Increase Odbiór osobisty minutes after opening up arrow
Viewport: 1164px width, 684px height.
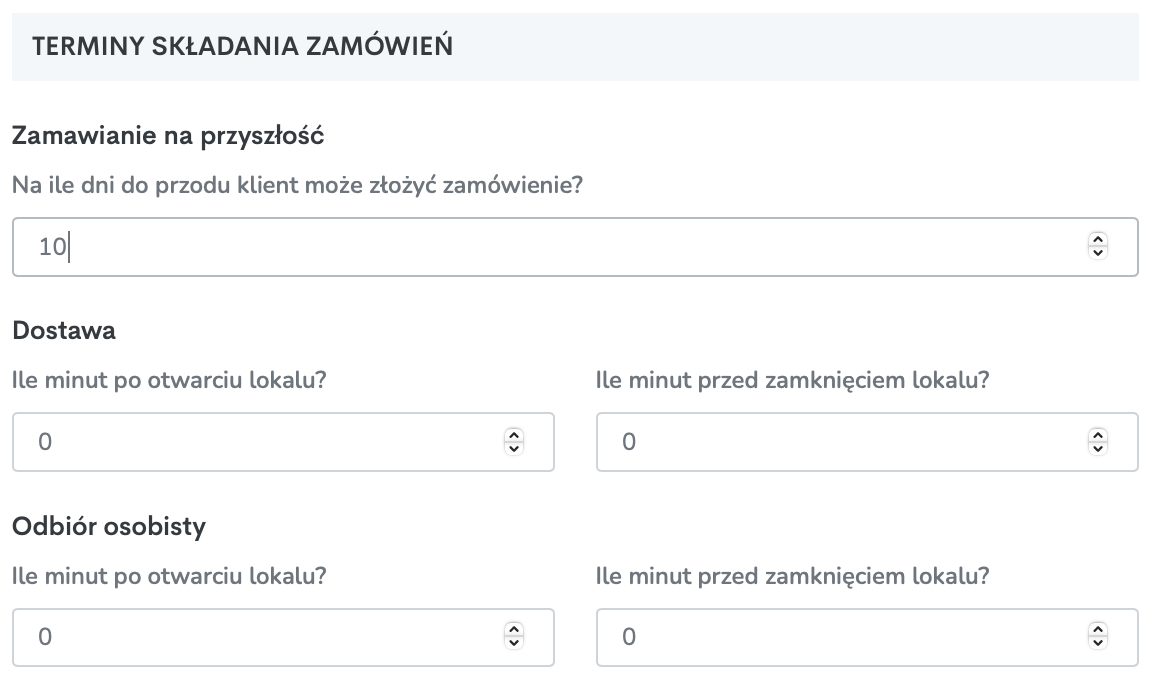(x=514, y=630)
